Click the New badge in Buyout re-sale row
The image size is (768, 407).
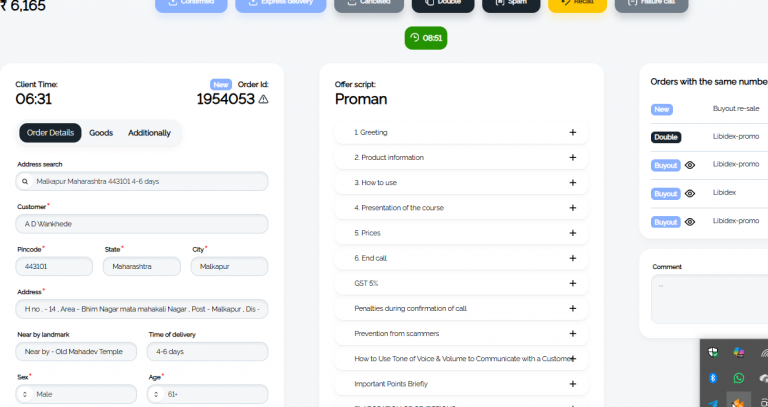click(662, 109)
